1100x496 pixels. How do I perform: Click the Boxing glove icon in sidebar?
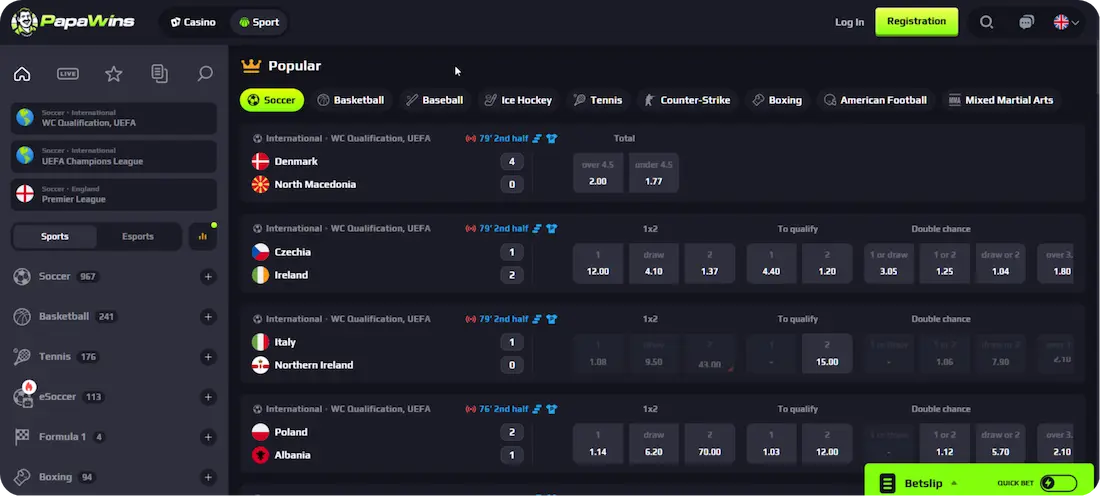[22, 477]
